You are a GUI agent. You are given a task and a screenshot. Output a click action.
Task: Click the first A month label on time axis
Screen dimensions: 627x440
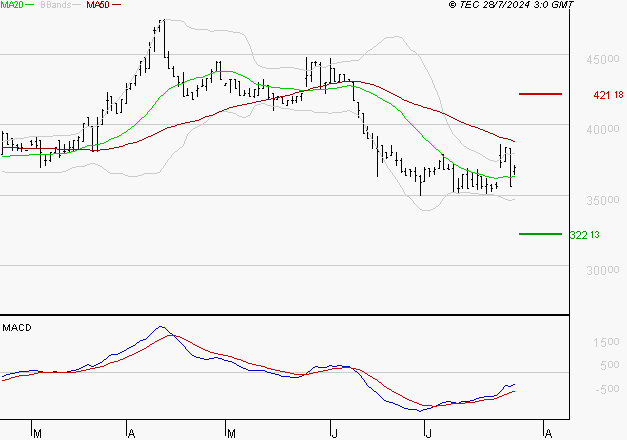[131, 434]
